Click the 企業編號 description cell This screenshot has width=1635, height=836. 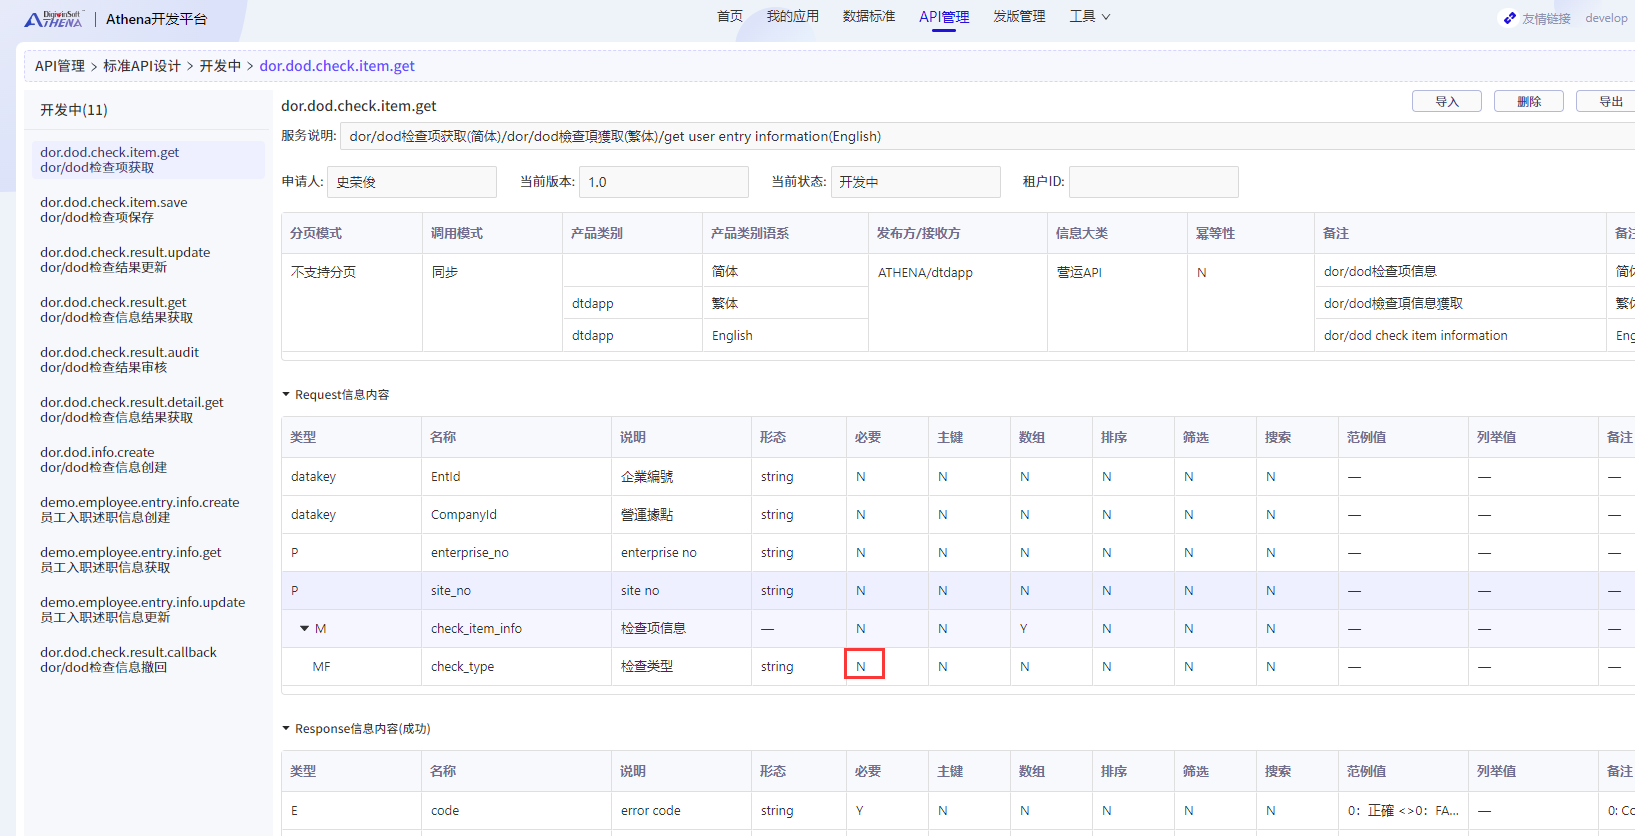click(681, 477)
